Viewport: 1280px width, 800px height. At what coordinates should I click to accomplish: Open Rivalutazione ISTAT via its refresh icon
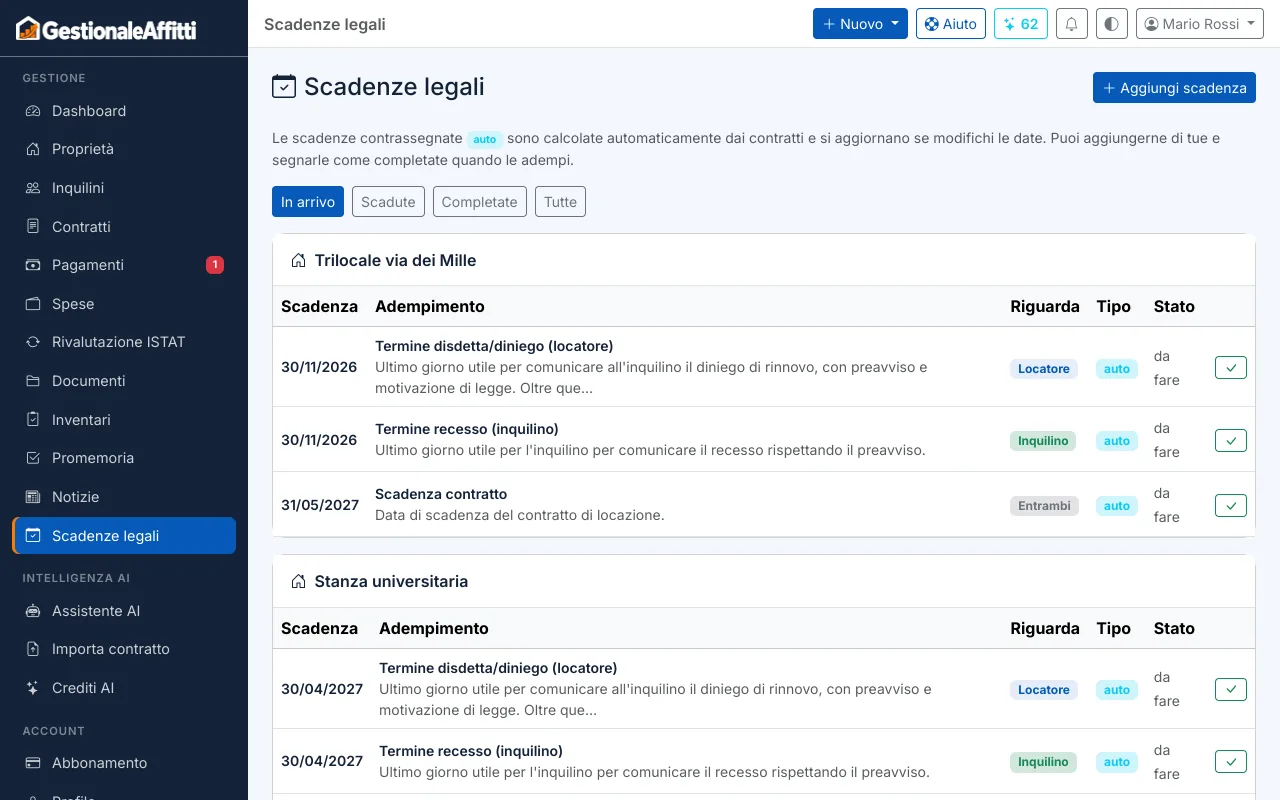[33, 342]
